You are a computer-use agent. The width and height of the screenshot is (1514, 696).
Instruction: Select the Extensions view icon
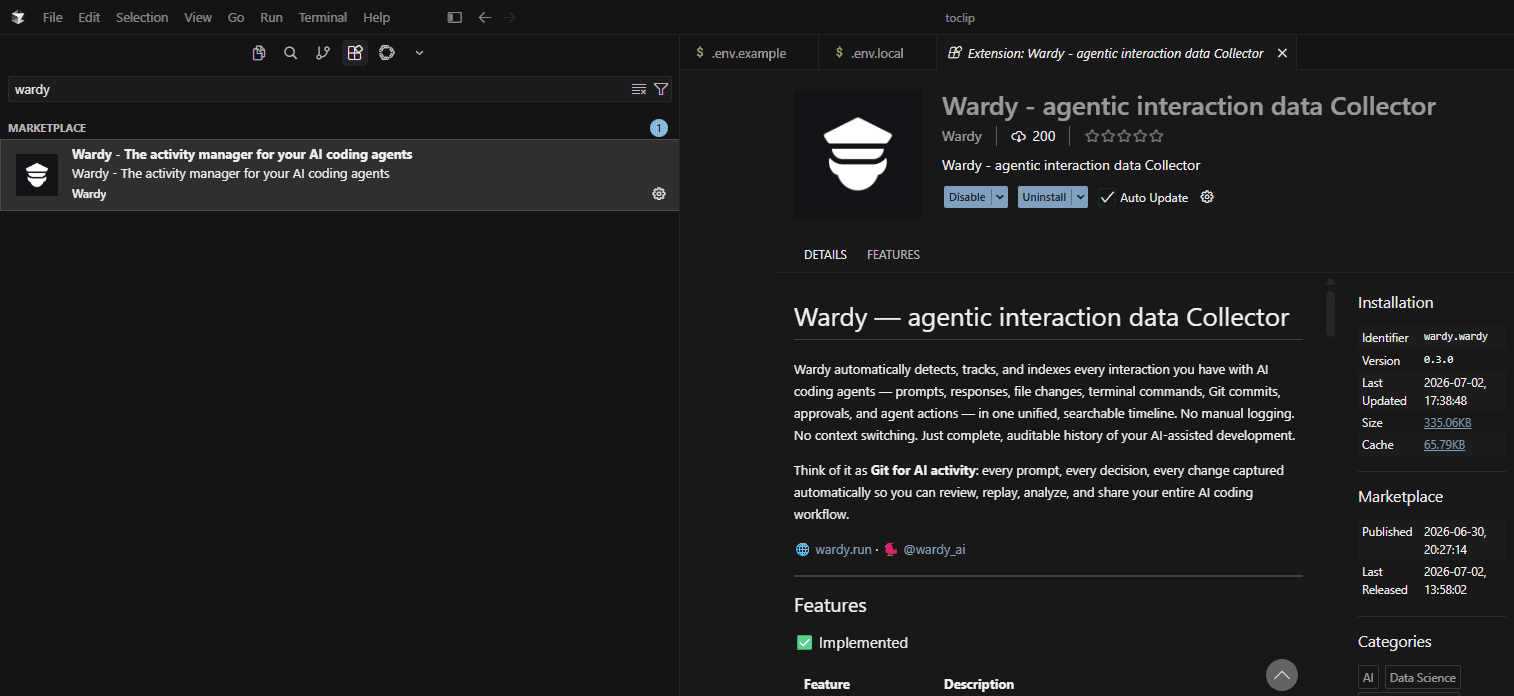point(355,53)
